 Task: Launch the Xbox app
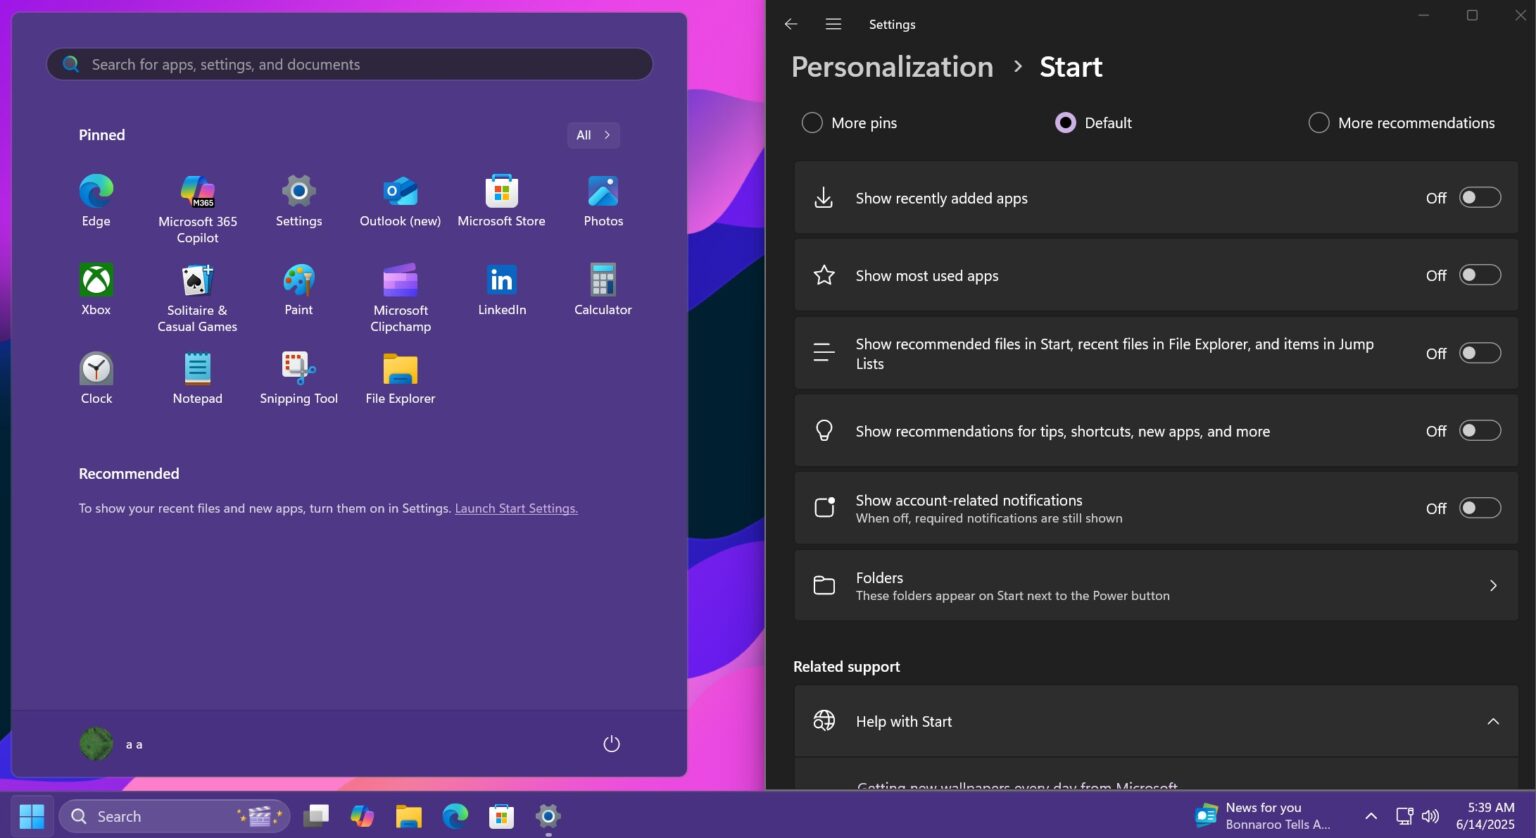click(95, 280)
